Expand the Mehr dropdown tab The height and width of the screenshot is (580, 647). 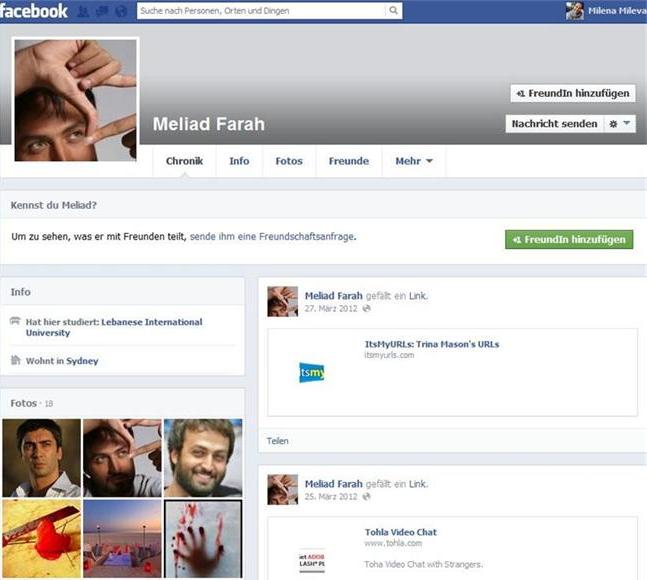tap(414, 161)
